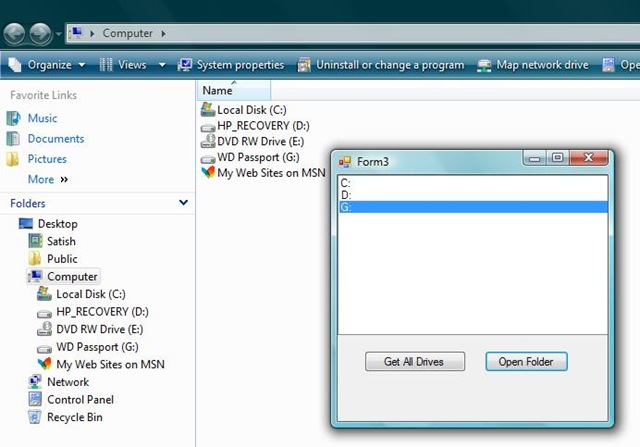Open the Views dropdown arrow
The image size is (640, 447).
pos(162,65)
